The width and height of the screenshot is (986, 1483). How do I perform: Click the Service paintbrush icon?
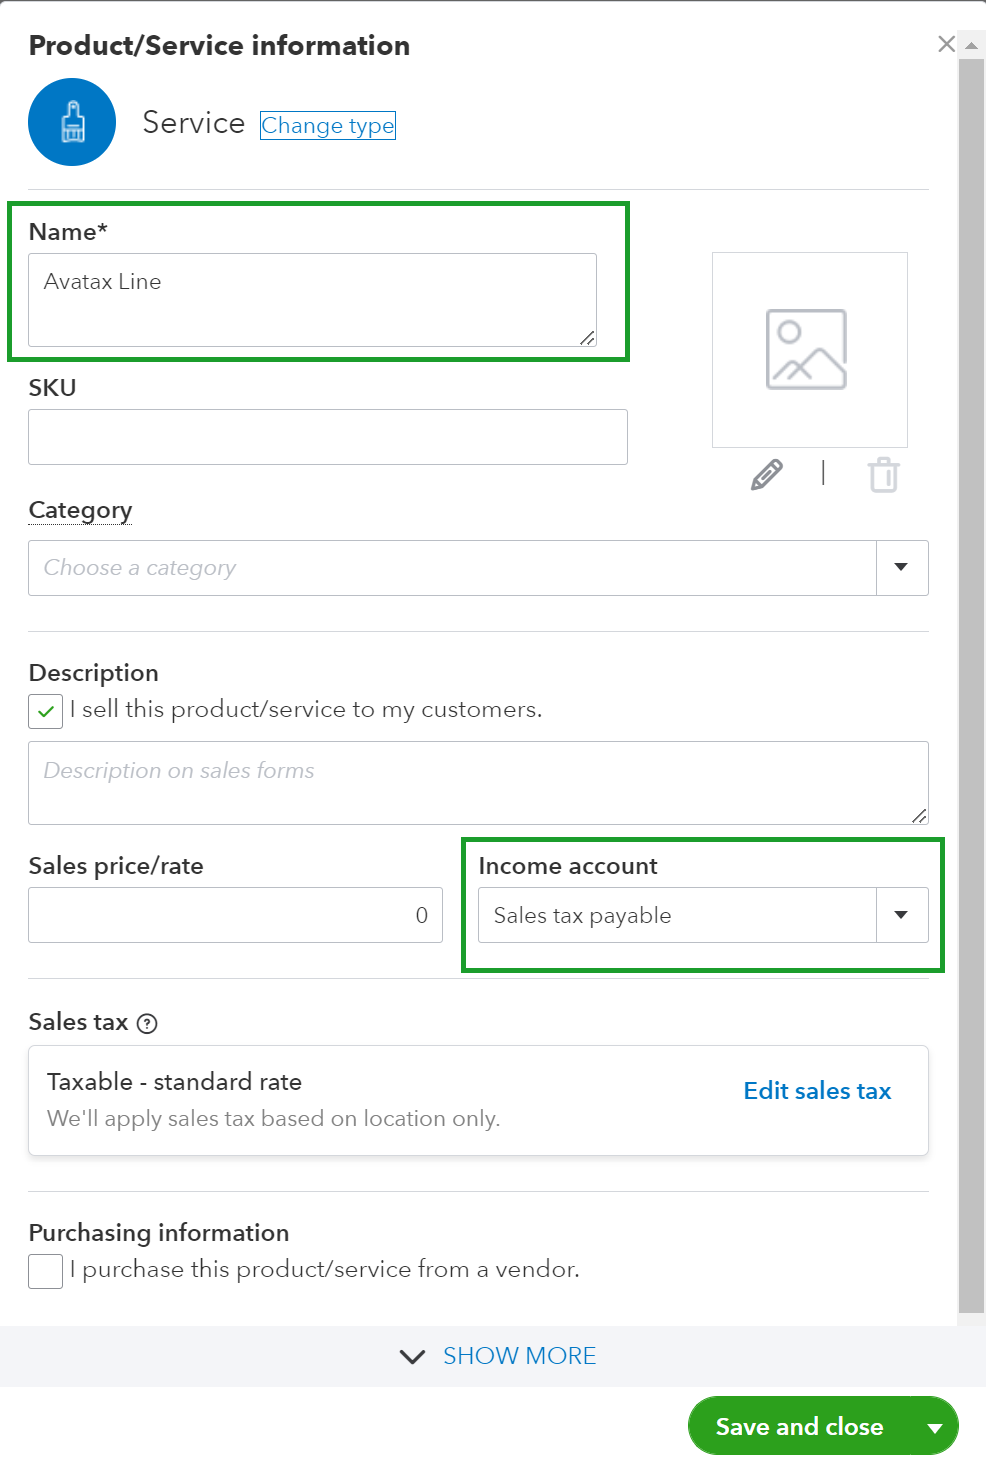point(71,122)
